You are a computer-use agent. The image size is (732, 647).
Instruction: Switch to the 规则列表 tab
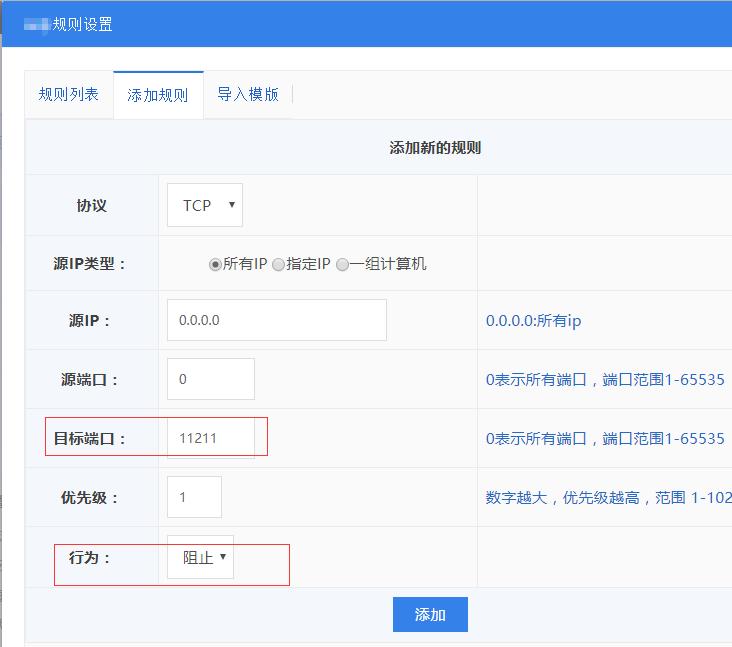point(68,95)
